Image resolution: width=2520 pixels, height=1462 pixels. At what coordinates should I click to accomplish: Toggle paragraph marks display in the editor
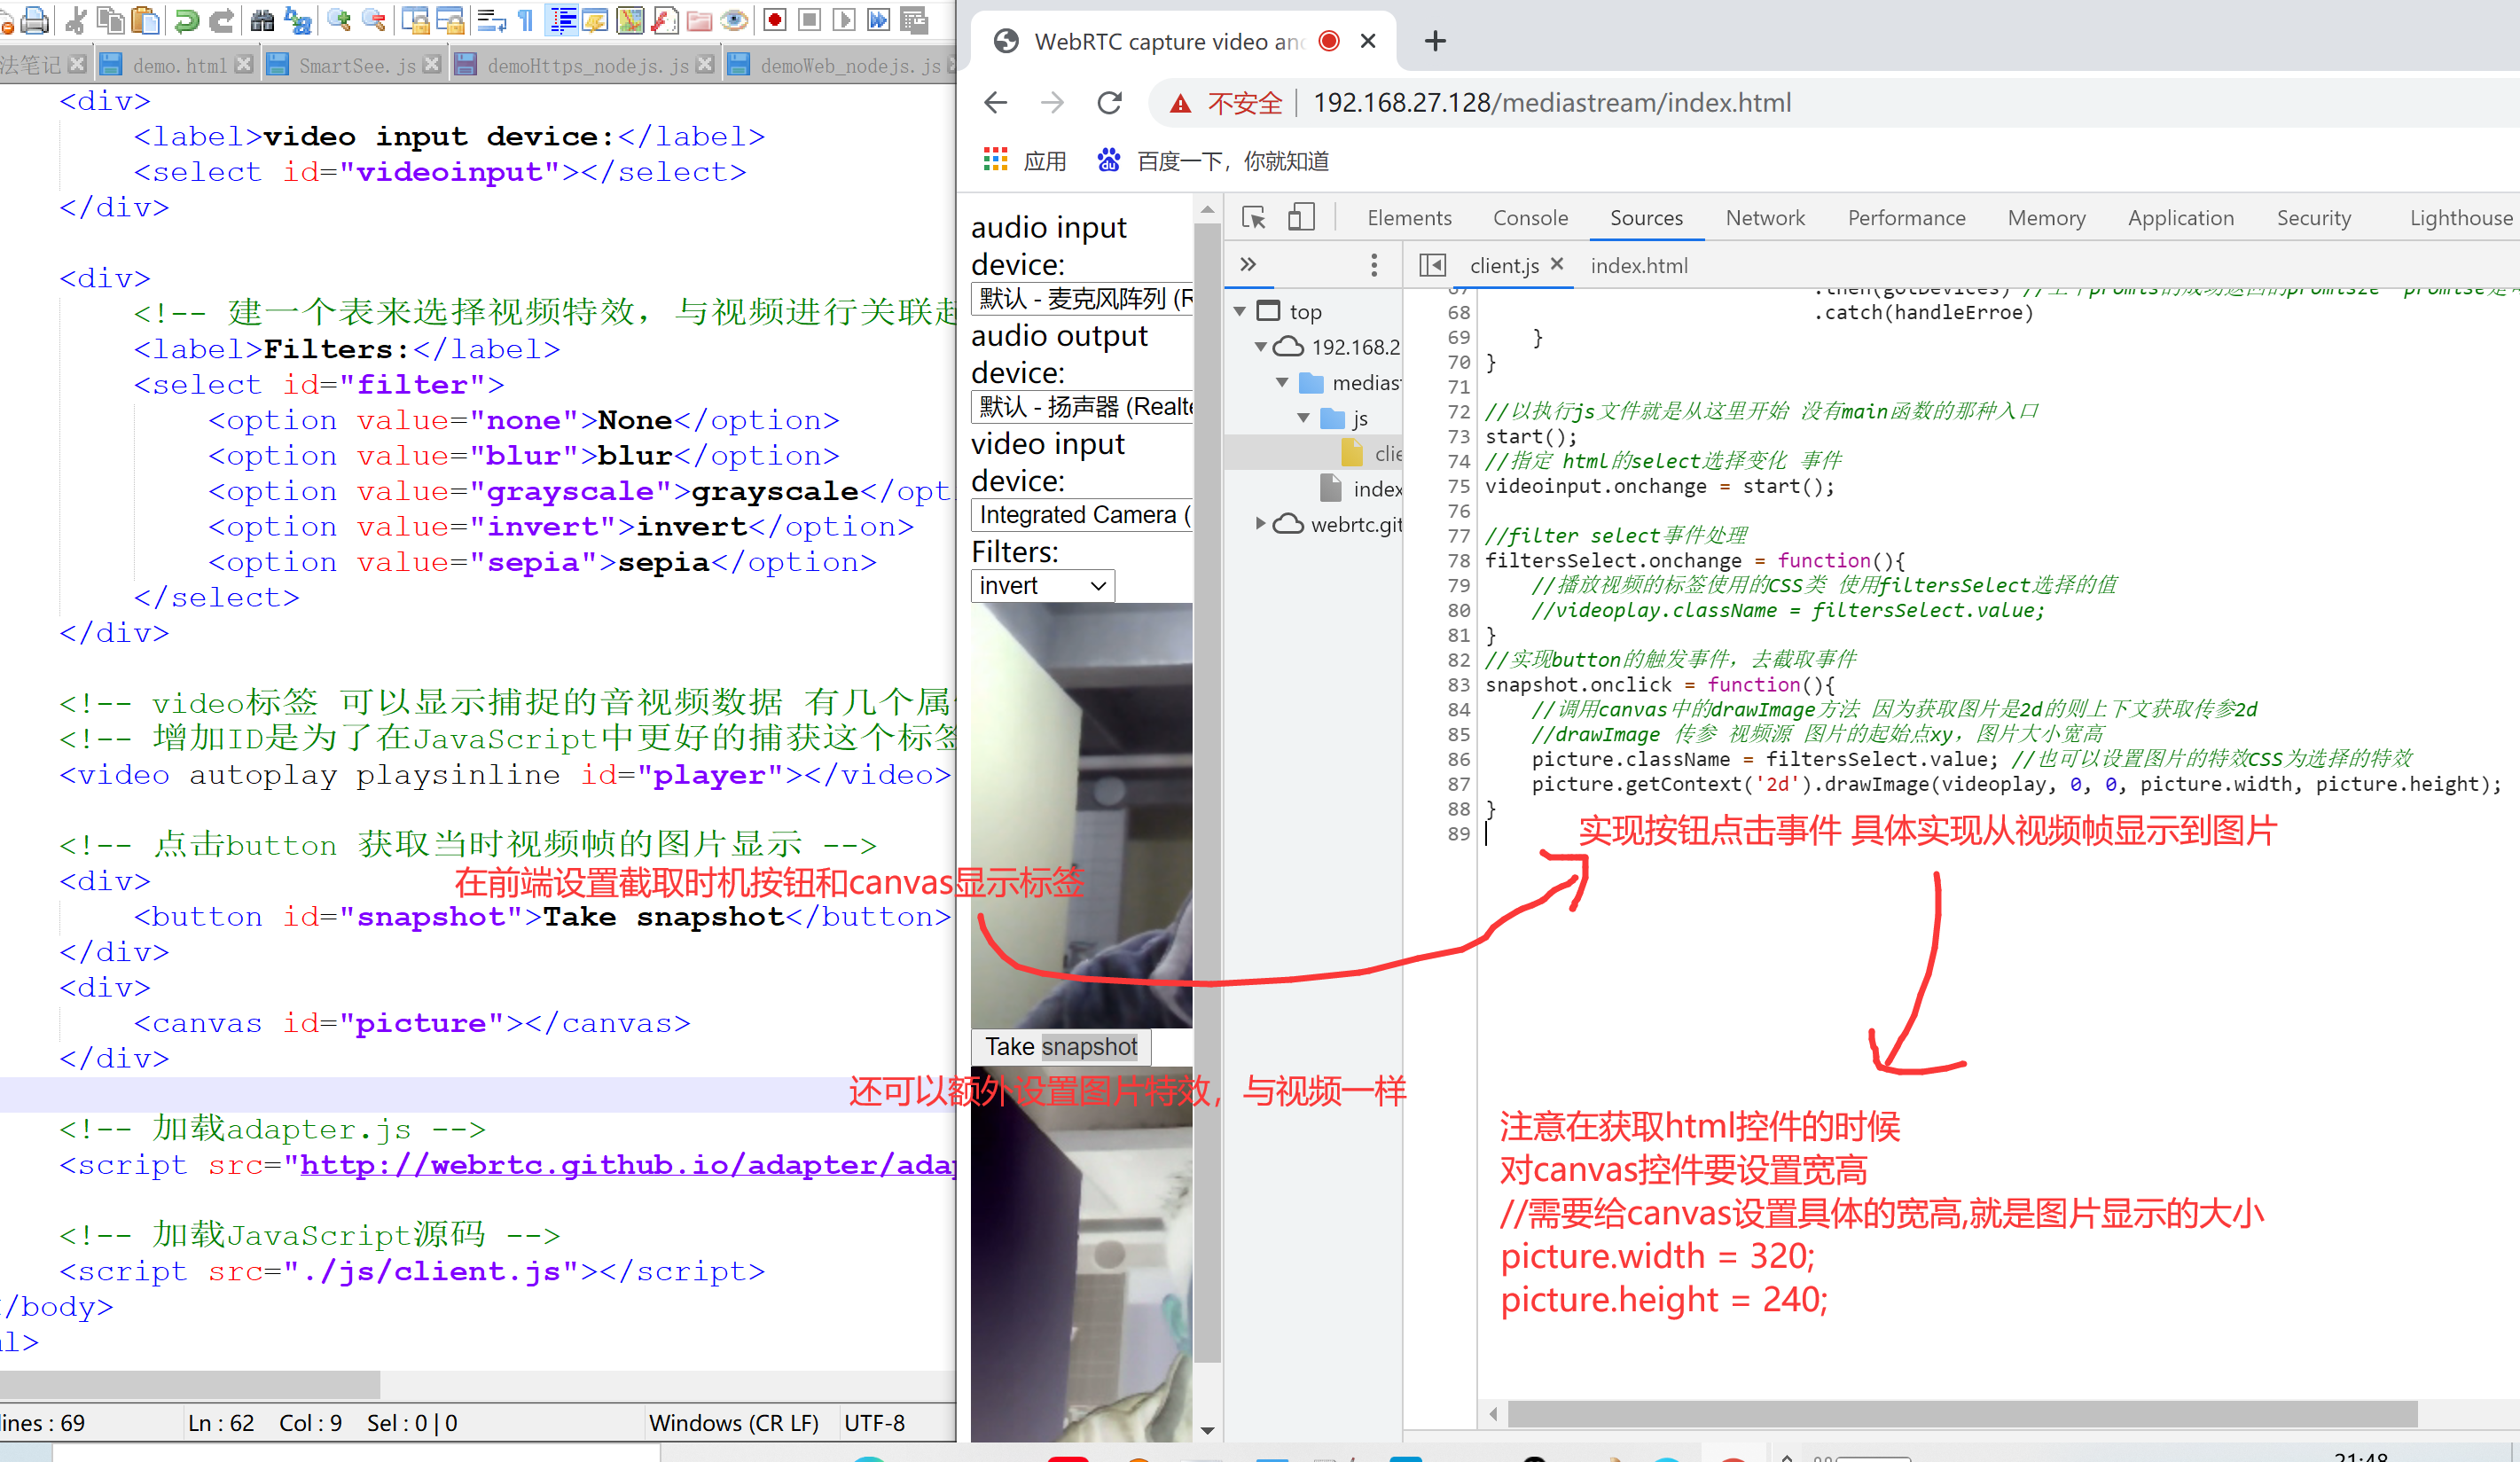(524, 19)
